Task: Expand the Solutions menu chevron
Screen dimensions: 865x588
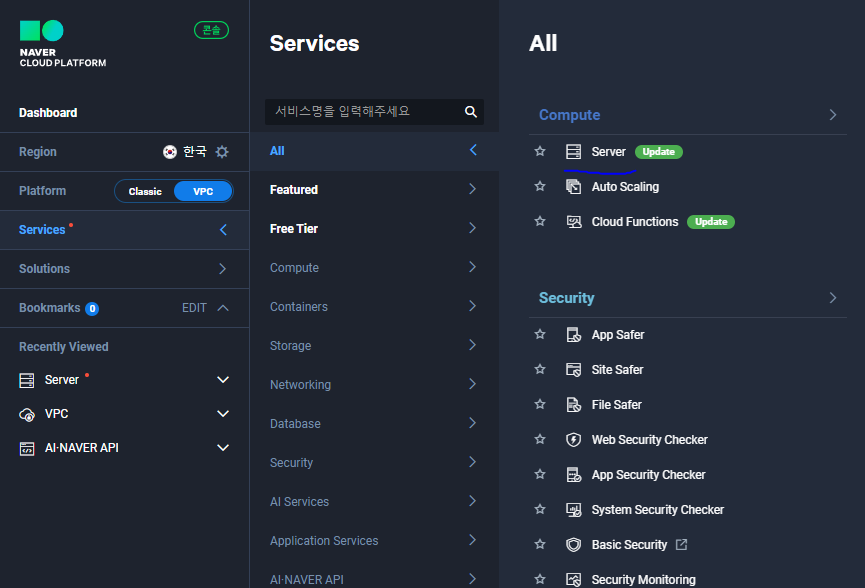Action: [x=222, y=269]
